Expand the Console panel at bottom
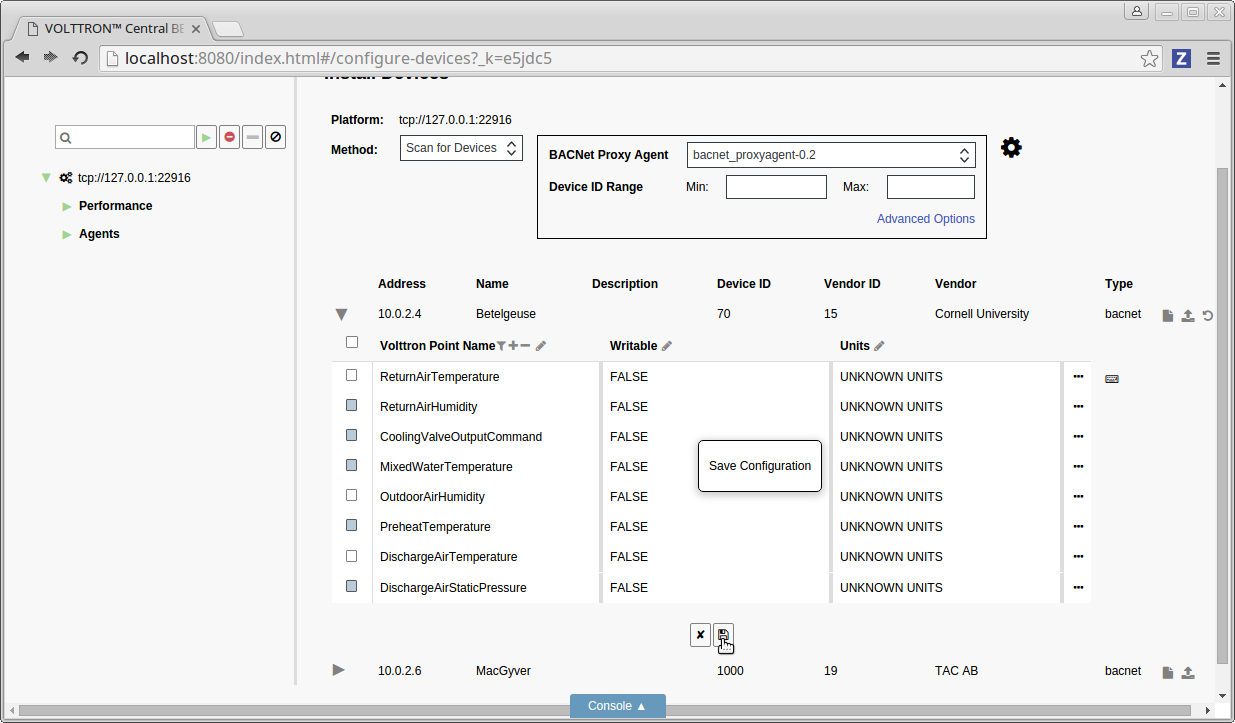Viewport: 1235px width, 723px height. [x=617, y=706]
